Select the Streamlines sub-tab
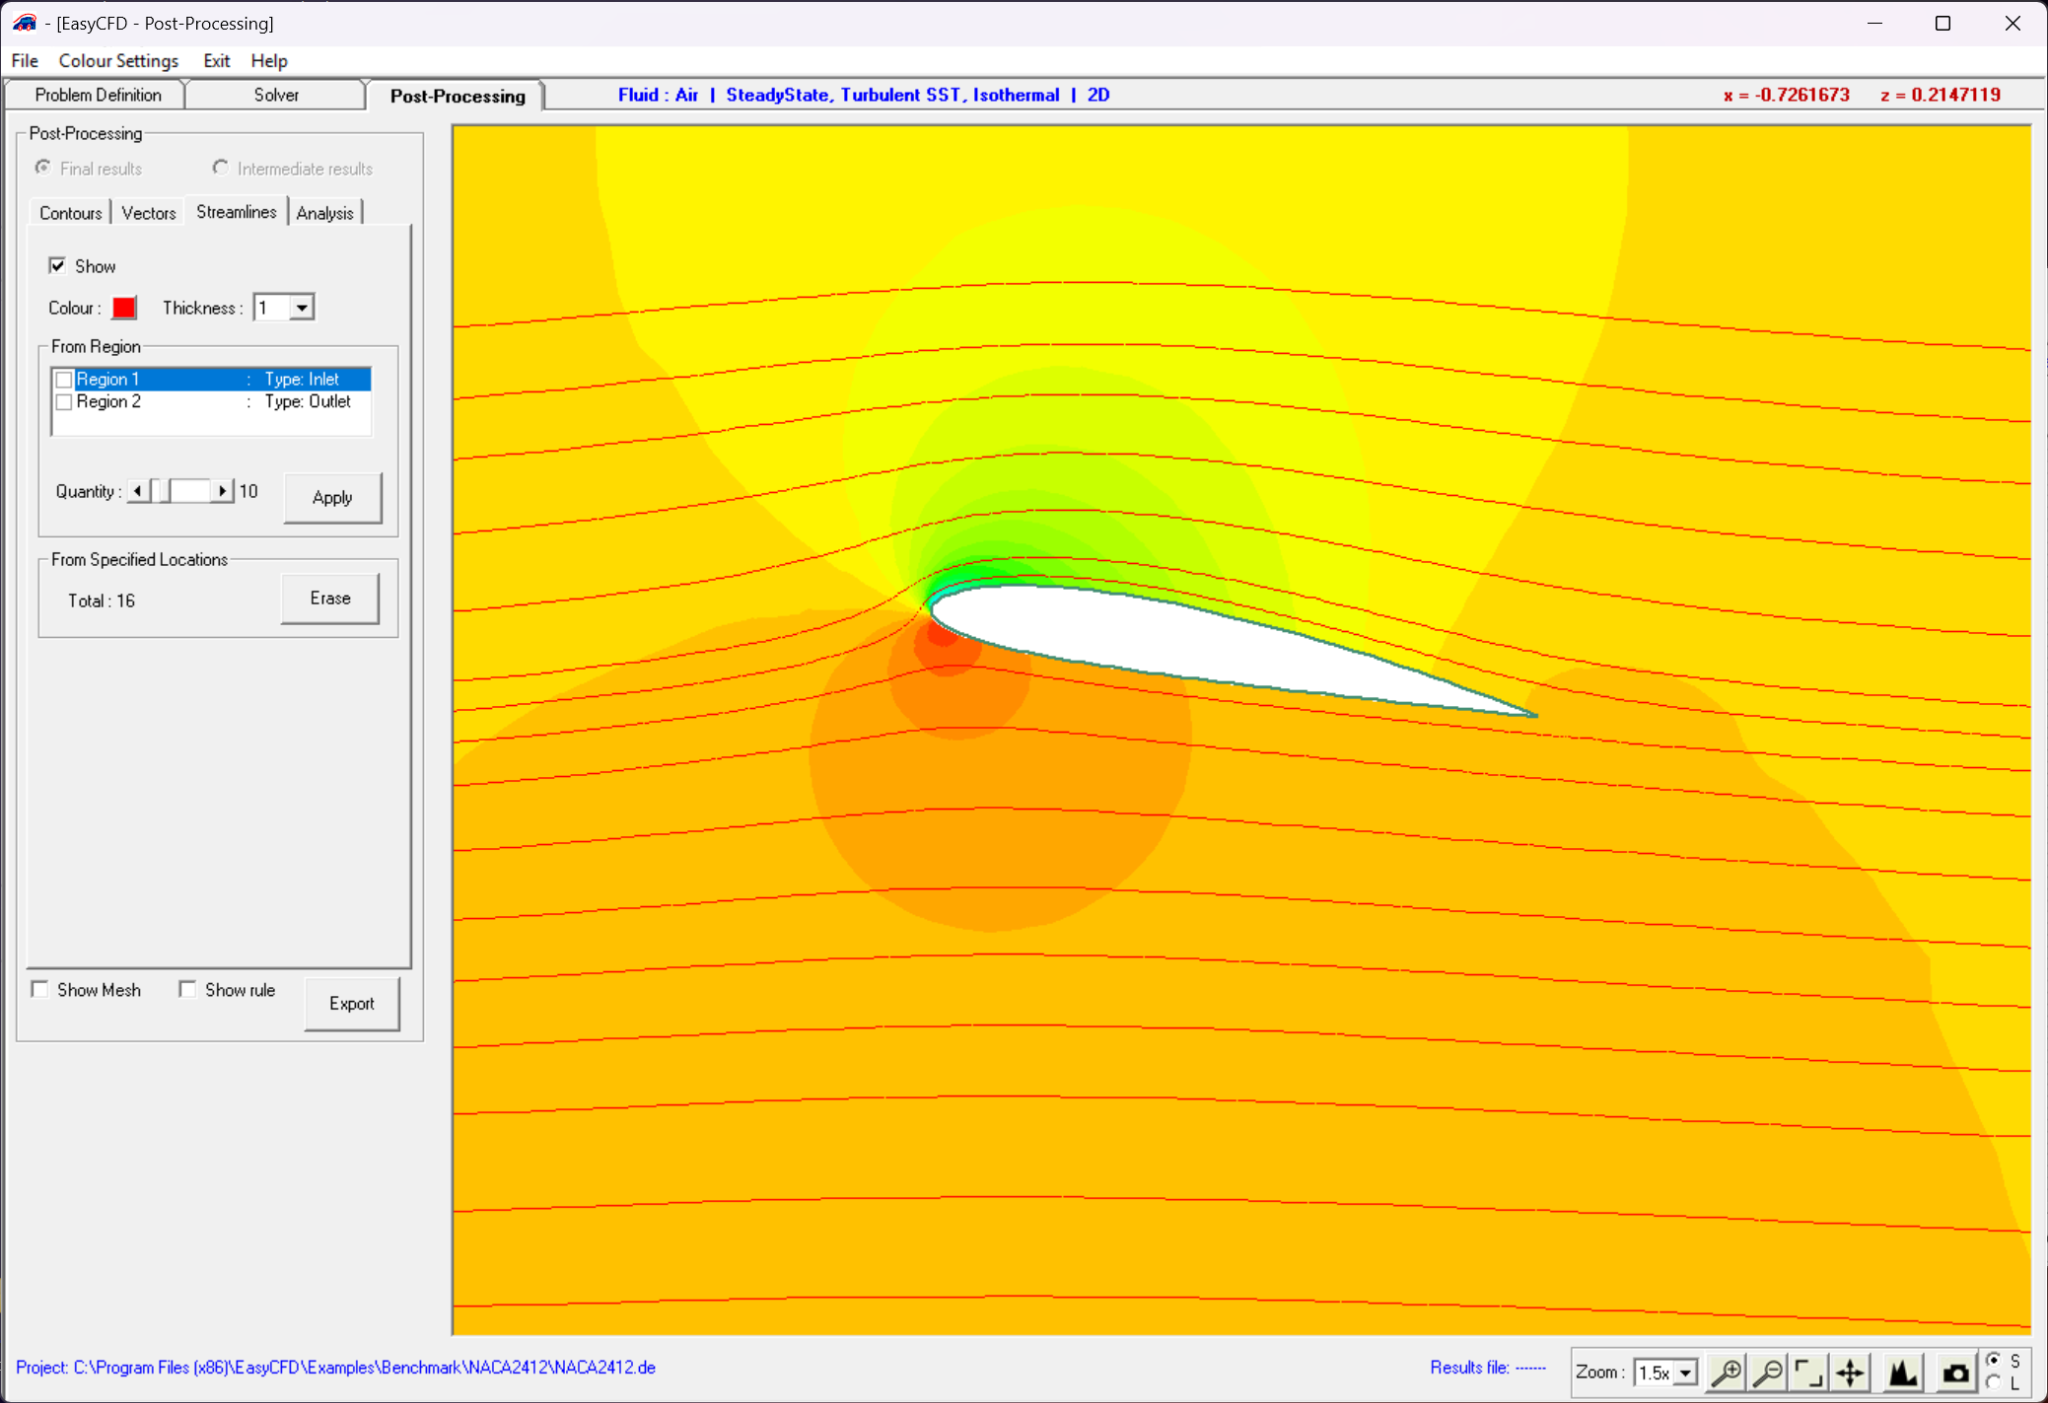The image size is (2048, 1403). [x=236, y=212]
